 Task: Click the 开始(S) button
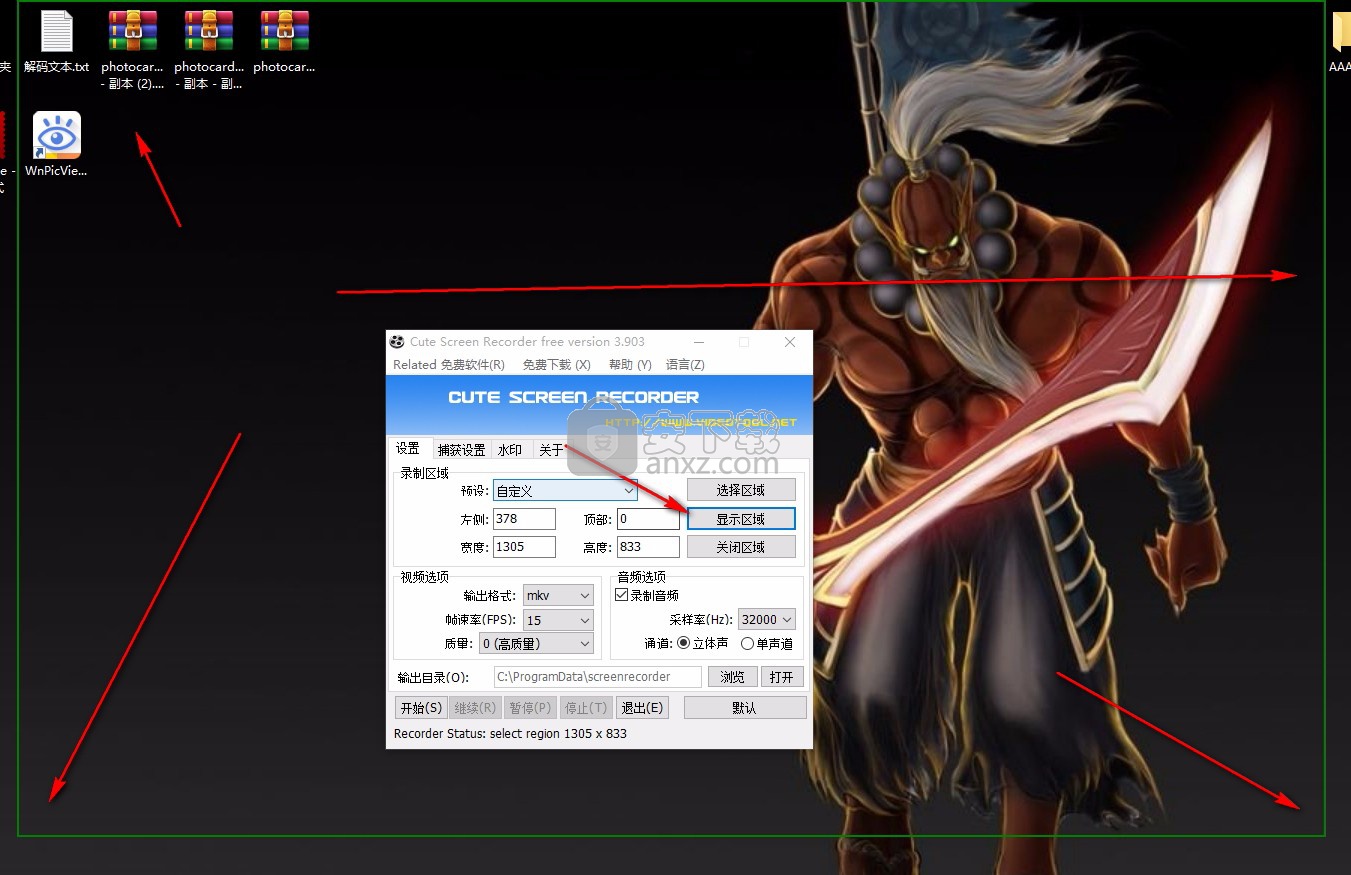[x=421, y=708]
